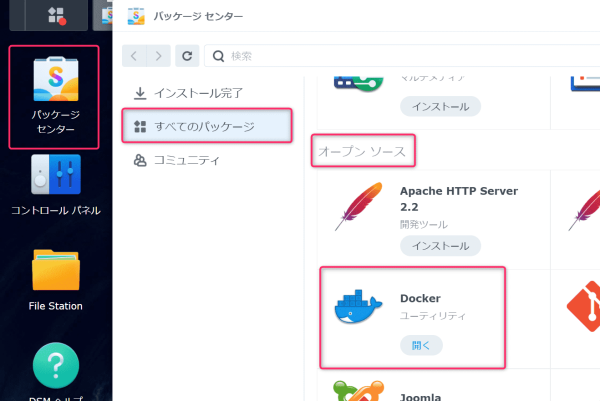Click the オープン ソース category heading

tap(362, 152)
